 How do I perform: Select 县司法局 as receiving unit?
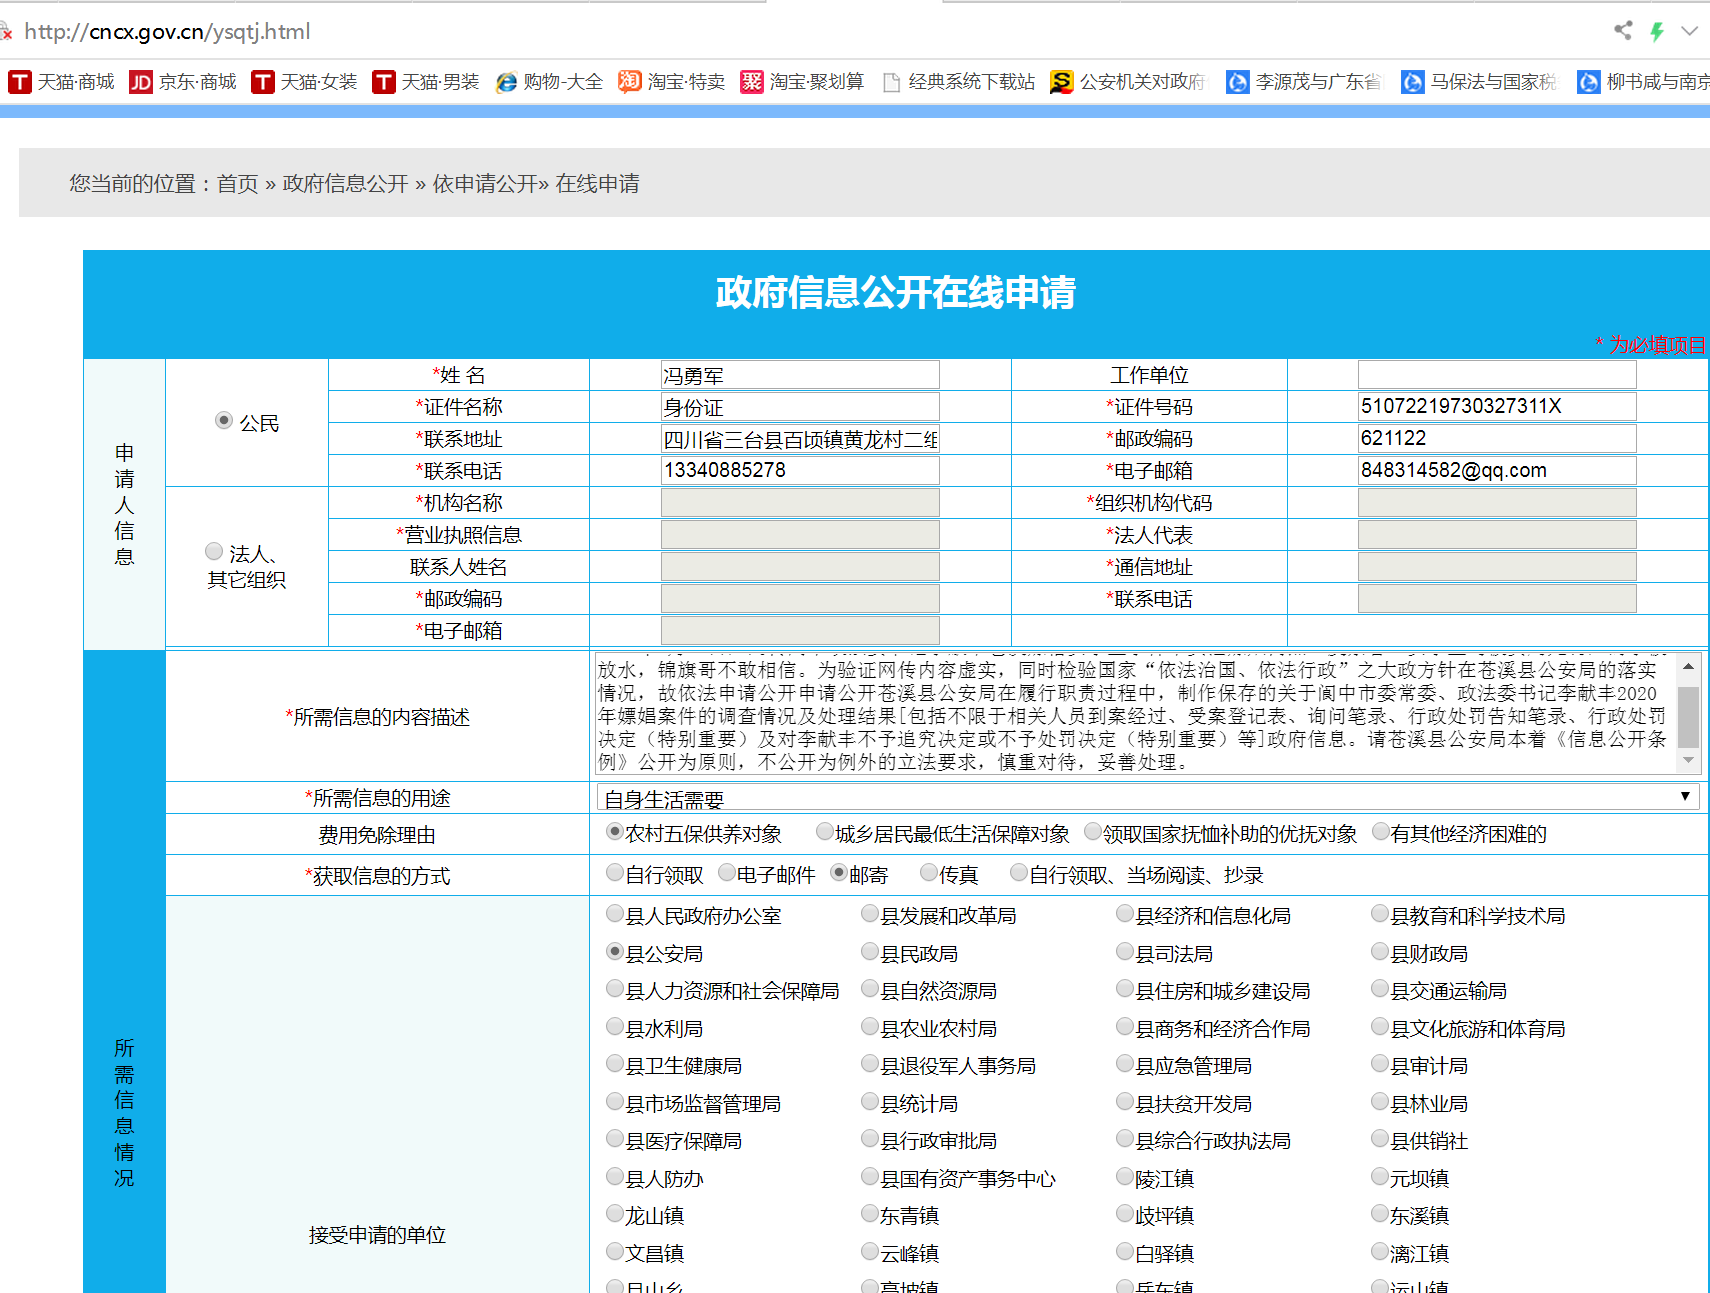(x=1125, y=952)
